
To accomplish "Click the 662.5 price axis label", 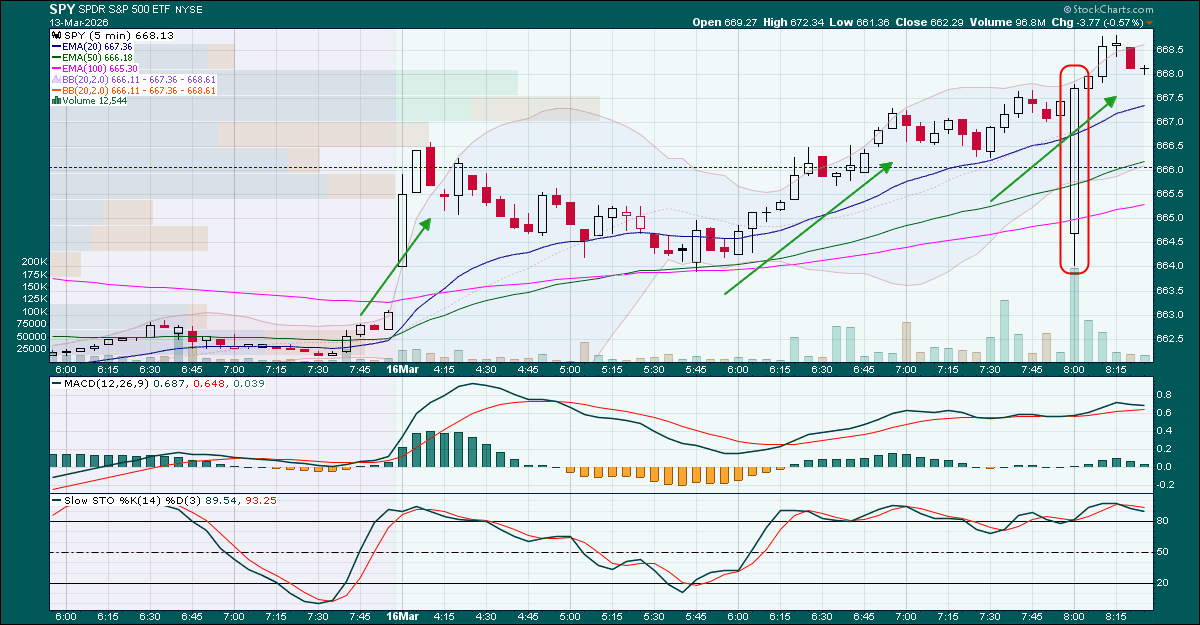I will click(1171, 339).
